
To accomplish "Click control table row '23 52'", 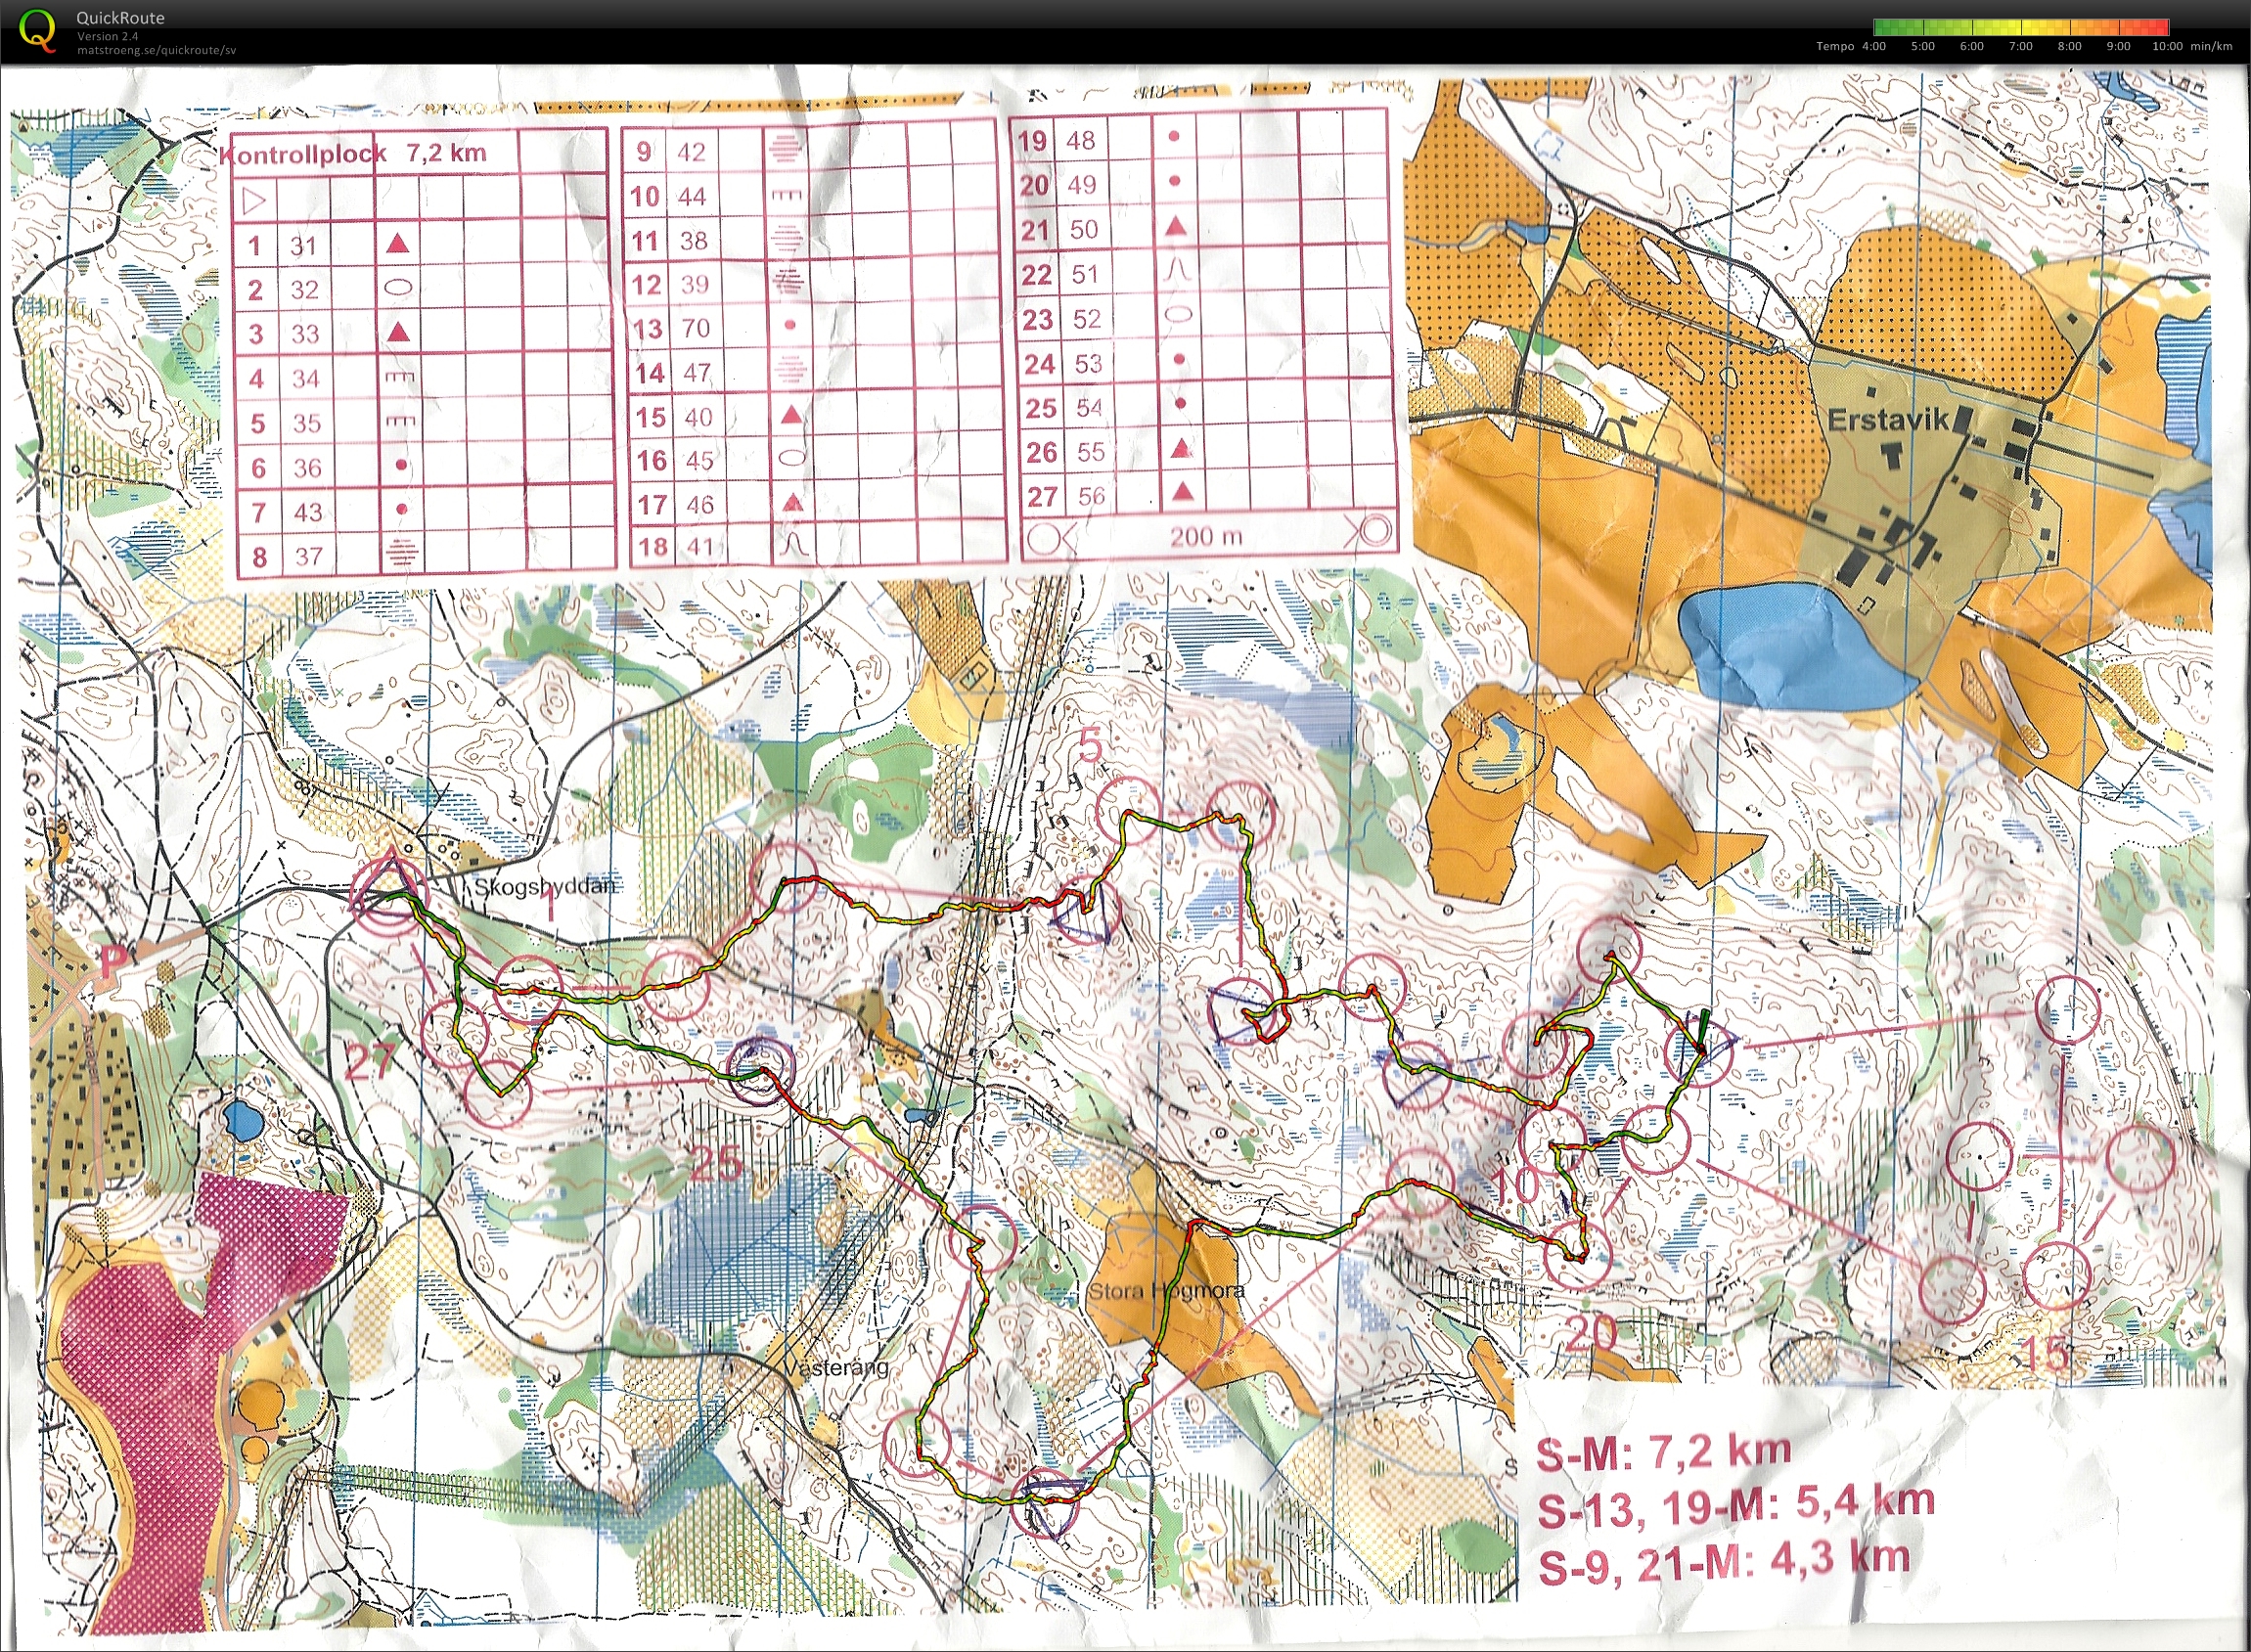I will (x=1203, y=318).
